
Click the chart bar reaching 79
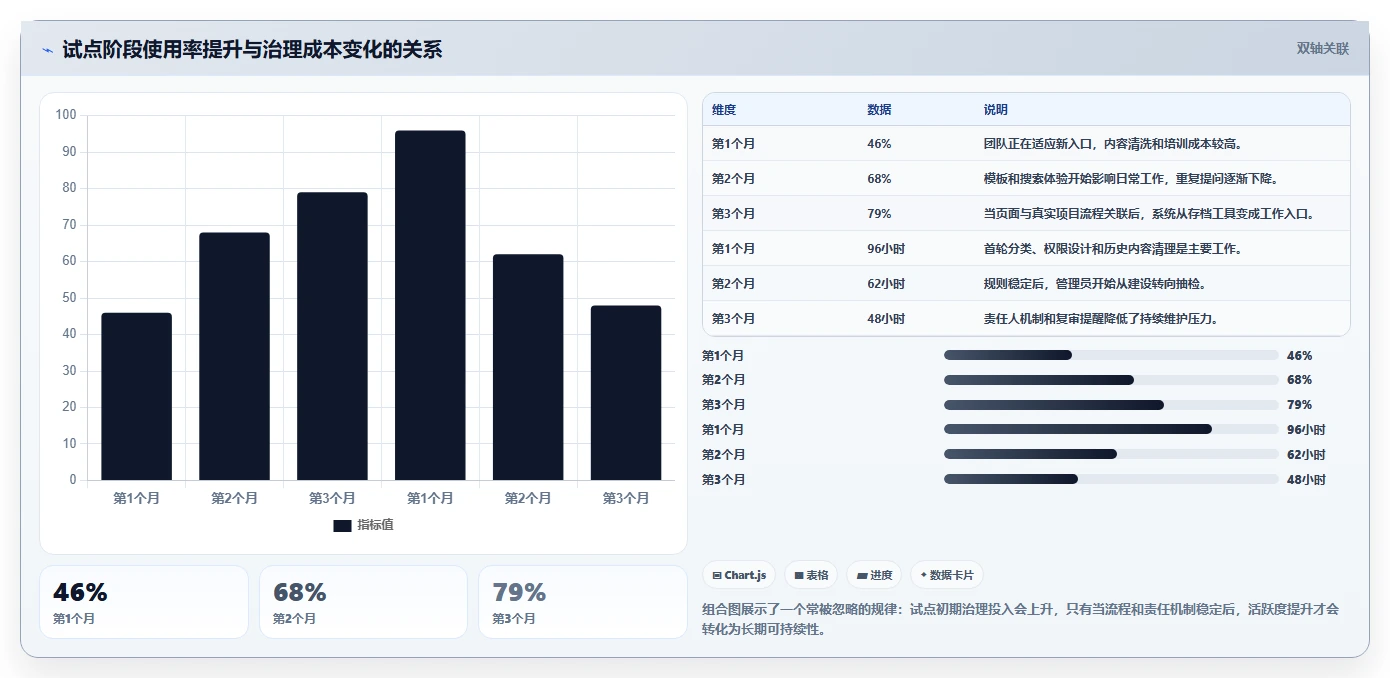[x=332, y=336]
